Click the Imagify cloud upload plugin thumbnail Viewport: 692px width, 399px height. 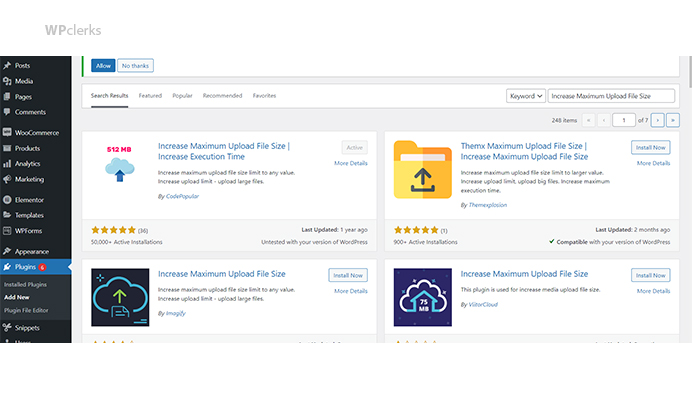(120, 297)
